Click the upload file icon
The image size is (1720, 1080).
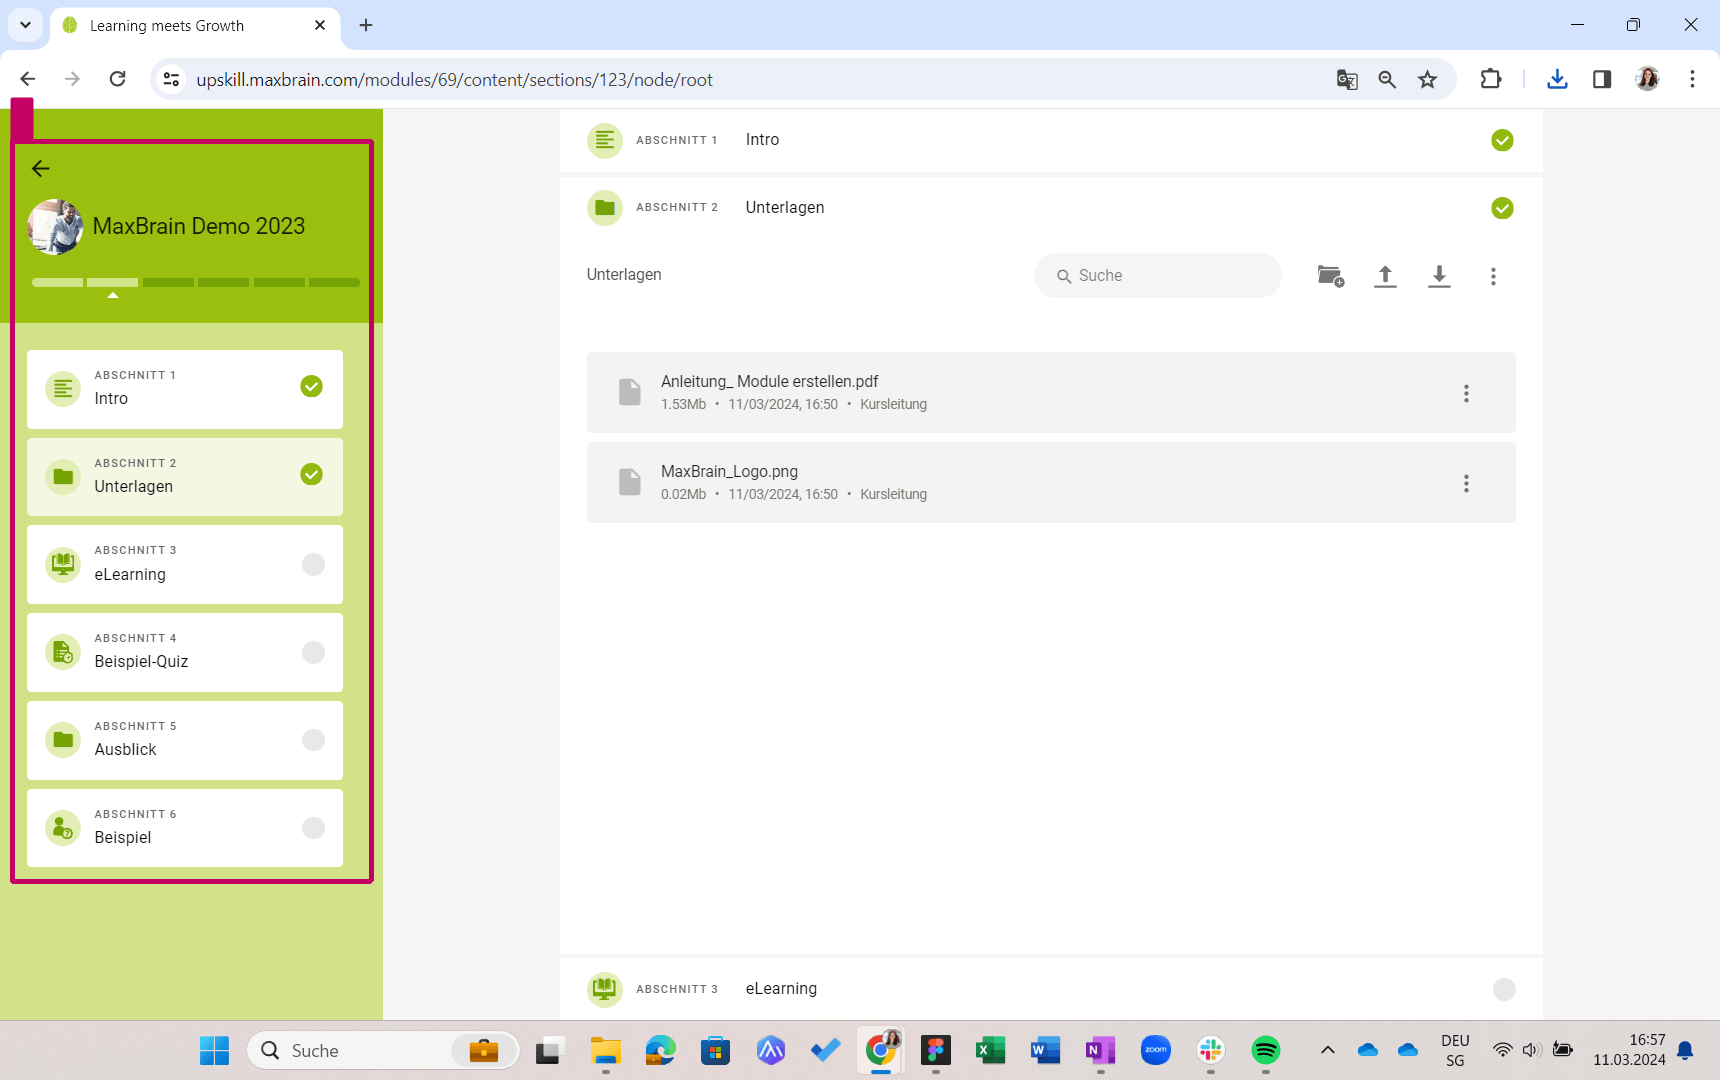pyautogui.click(x=1385, y=276)
